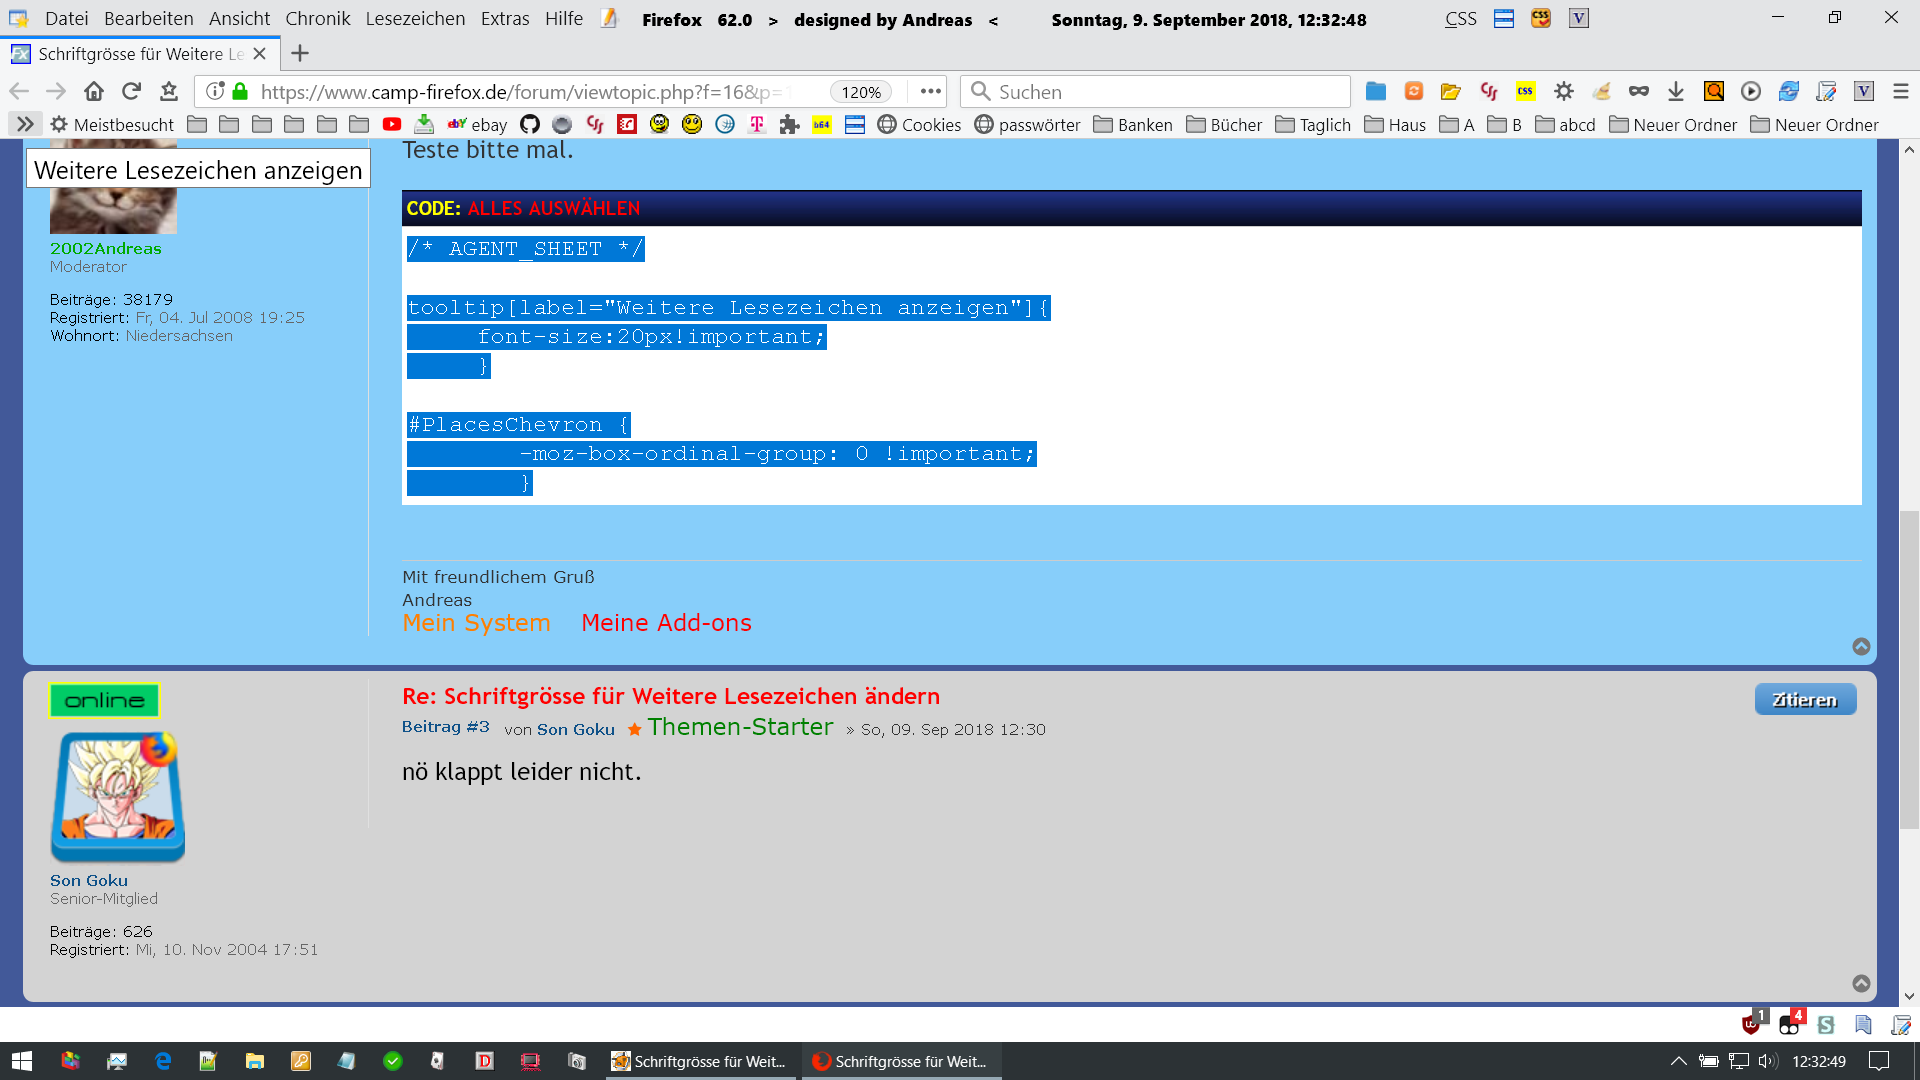Click the yellow CSS toolbar icon
The width and height of the screenshot is (1920, 1080).
(1525, 91)
